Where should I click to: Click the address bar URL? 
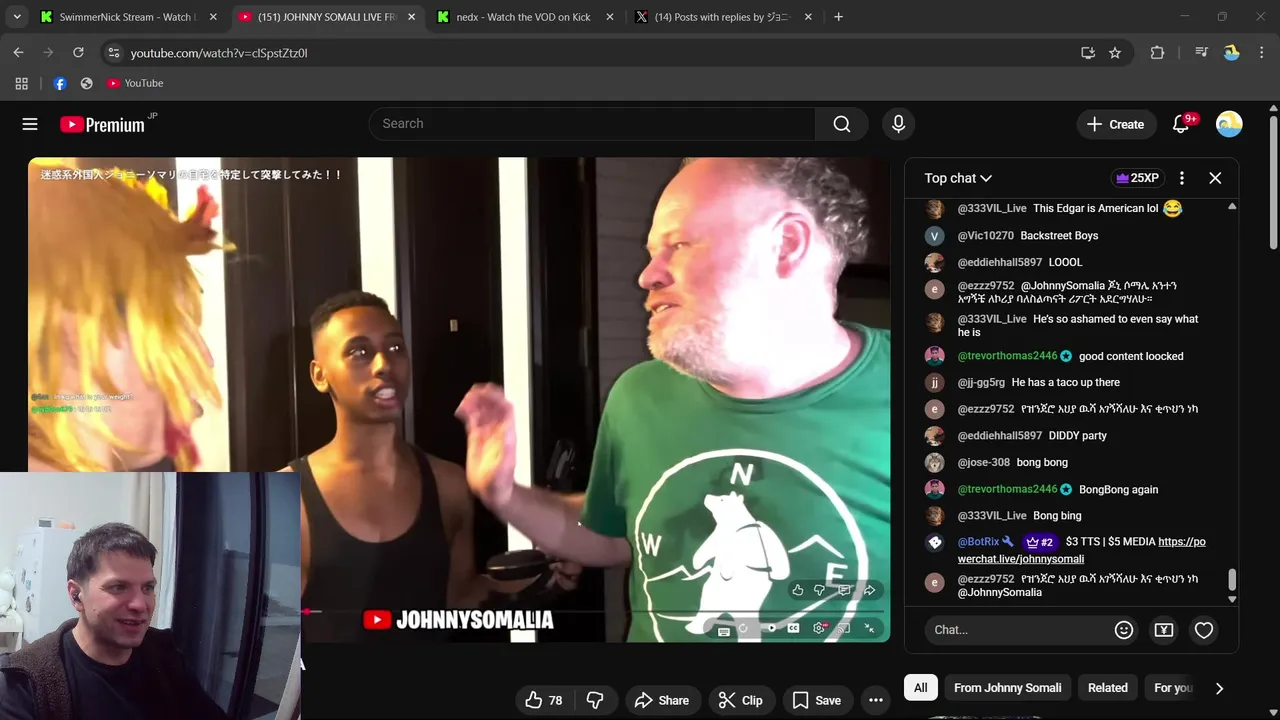point(219,53)
